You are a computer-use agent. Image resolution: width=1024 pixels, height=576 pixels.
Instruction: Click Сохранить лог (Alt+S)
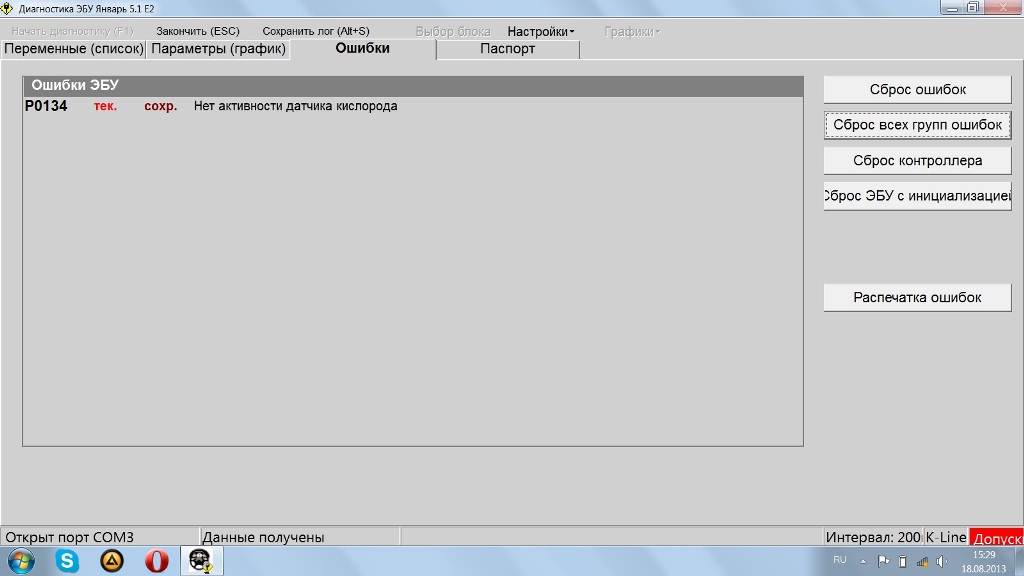coord(315,31)
